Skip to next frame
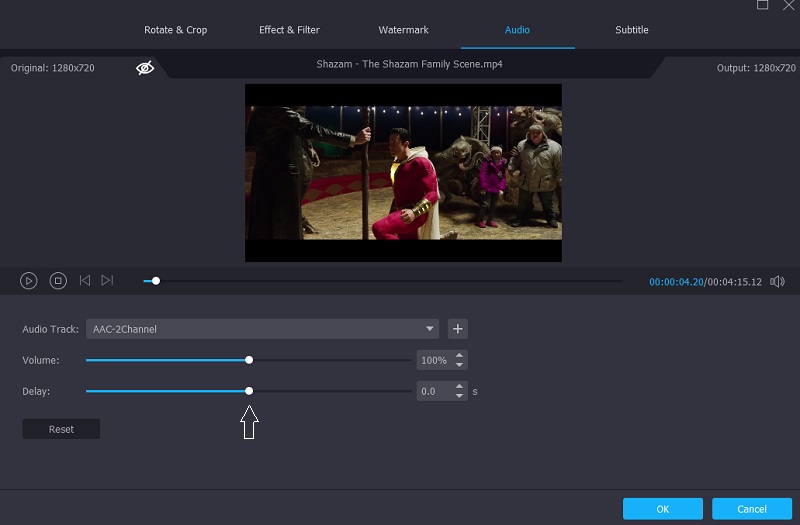Screen dimensions: 800x525 pyautogui.click(x=107, y=281)
